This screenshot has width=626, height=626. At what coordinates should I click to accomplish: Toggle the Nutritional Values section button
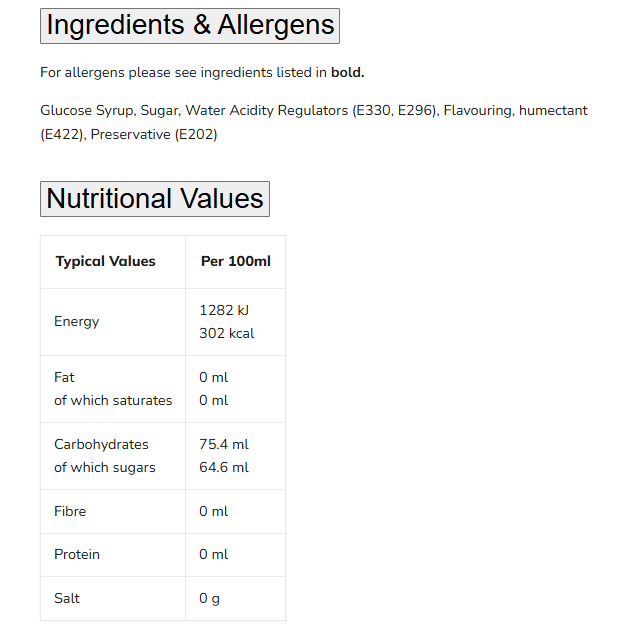(155, 199)
